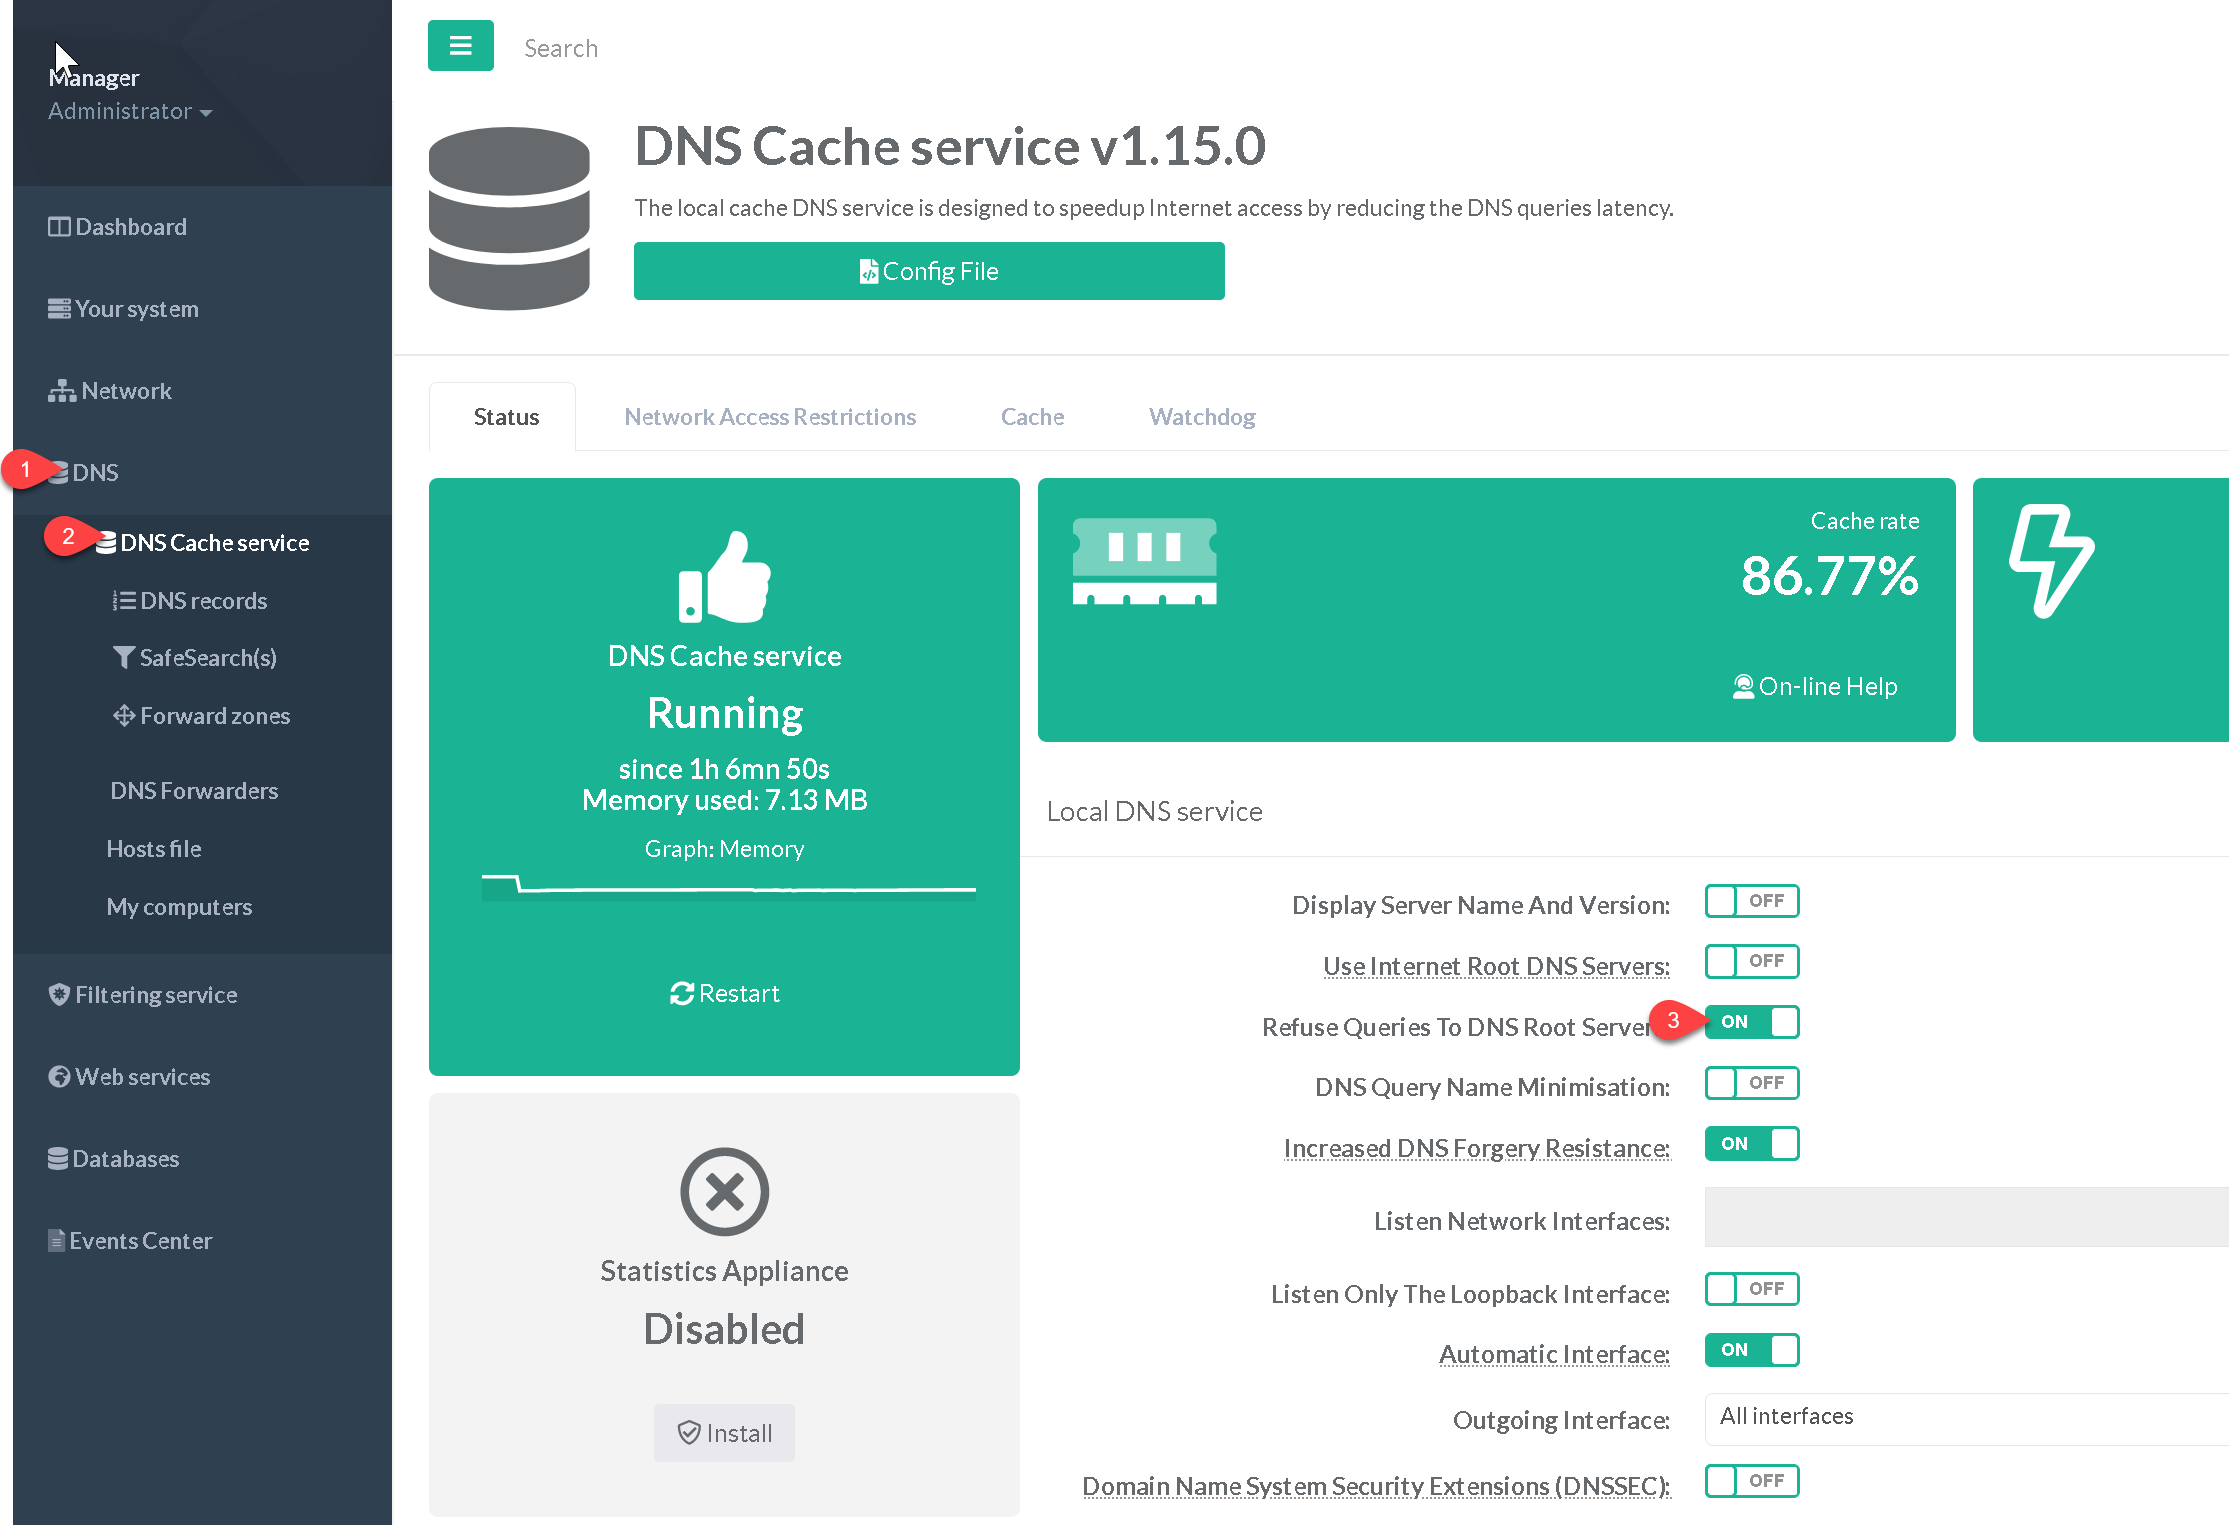The height and width of the screenshot is (1525, 2229).
Task: Turn off Refuse Queries To DNS Root toggle
Action: click(x=1751, y=1022)
